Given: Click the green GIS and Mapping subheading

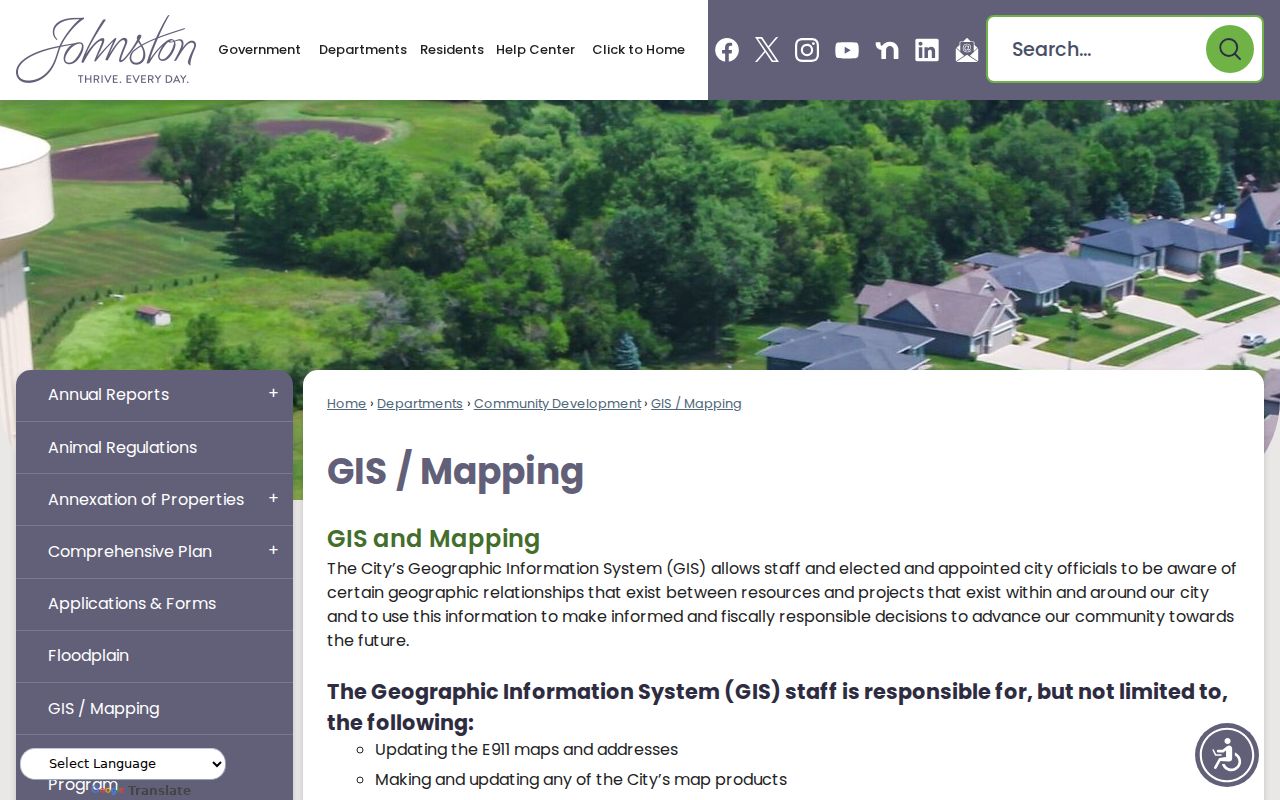Looking at the screenshot, I should pyautogui.click(x=433, y=539).
